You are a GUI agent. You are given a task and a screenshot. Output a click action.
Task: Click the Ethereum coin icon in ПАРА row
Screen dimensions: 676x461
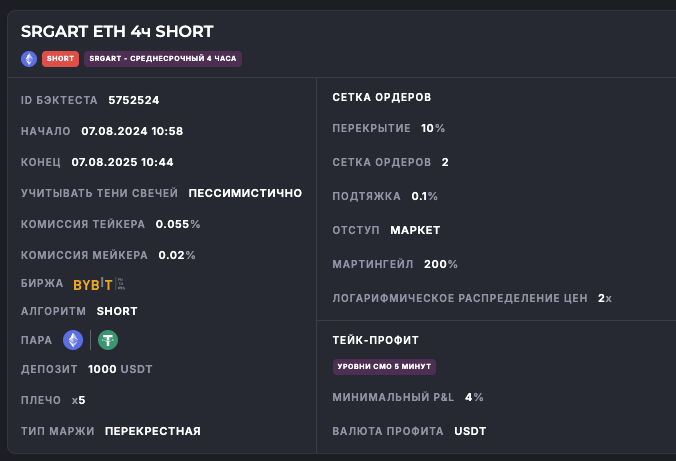(73, 340)
